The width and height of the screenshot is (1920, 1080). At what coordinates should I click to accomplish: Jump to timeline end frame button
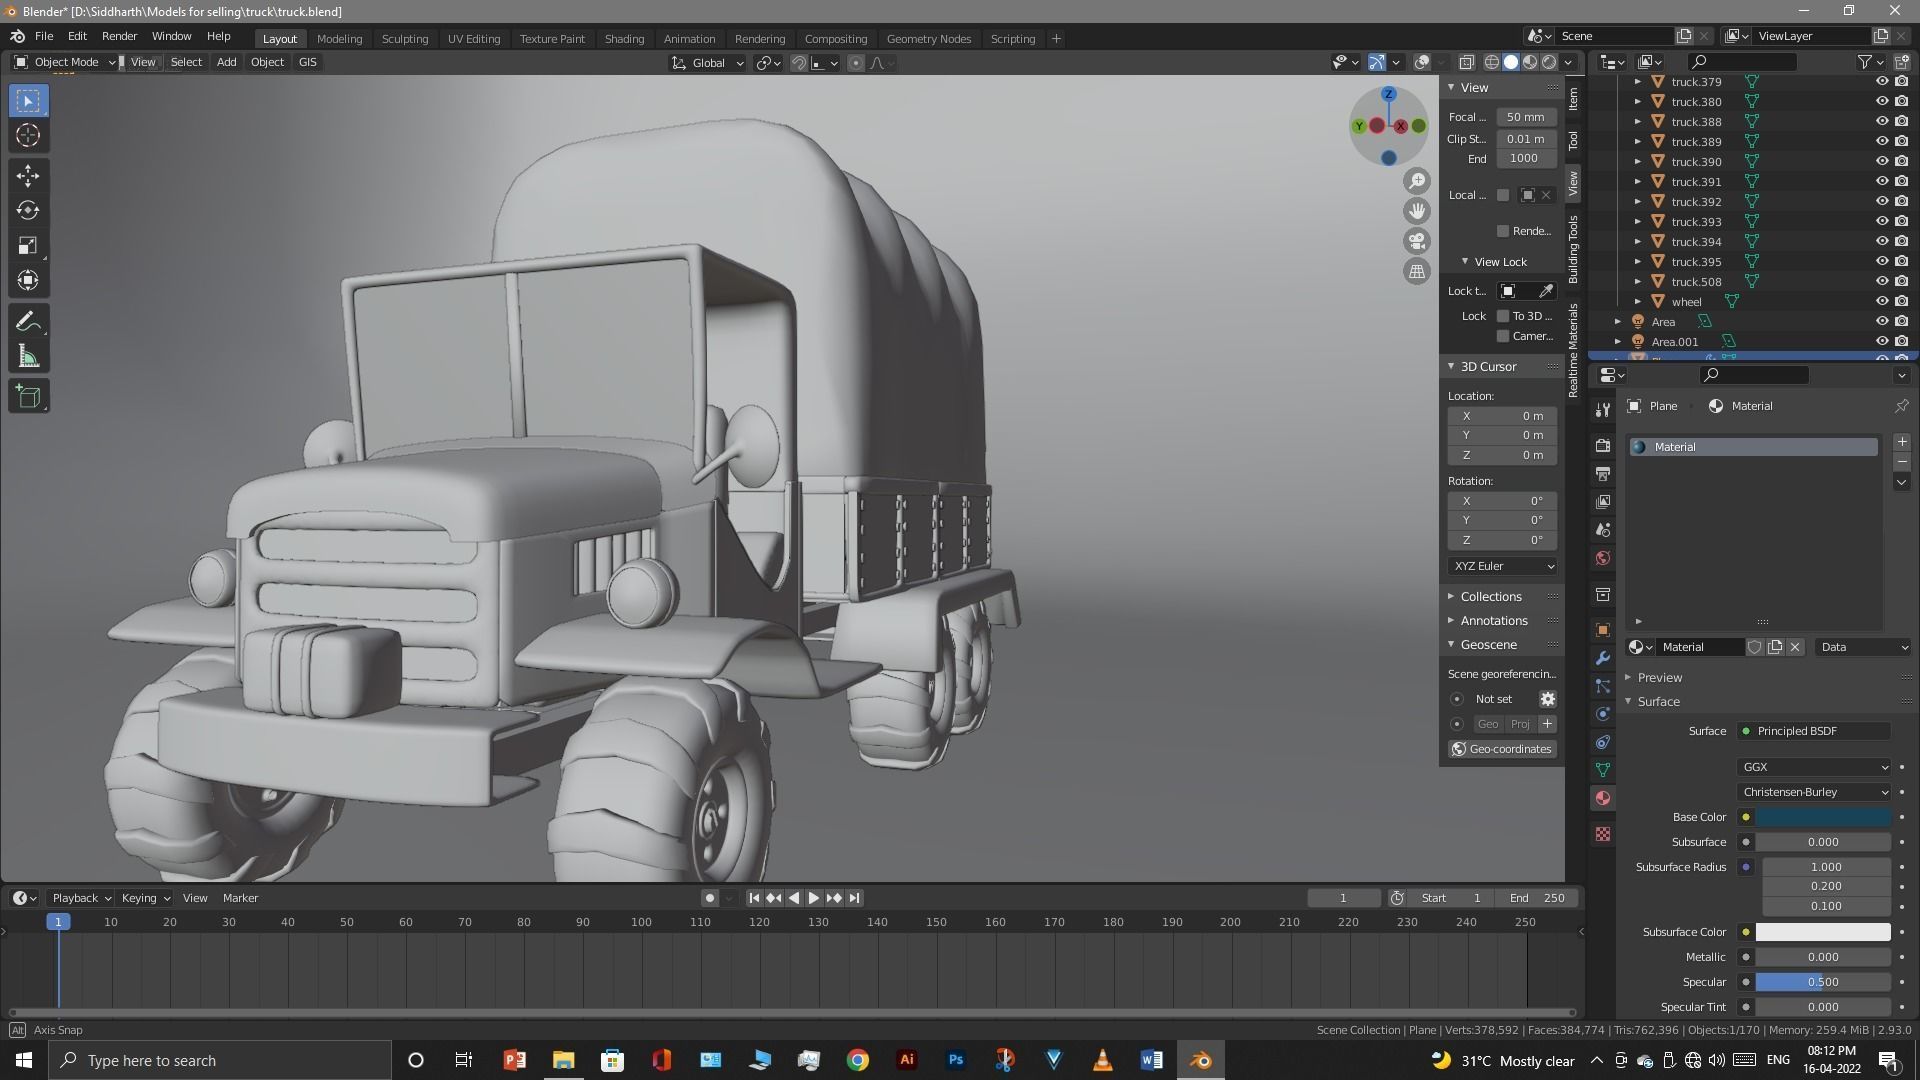854,898
